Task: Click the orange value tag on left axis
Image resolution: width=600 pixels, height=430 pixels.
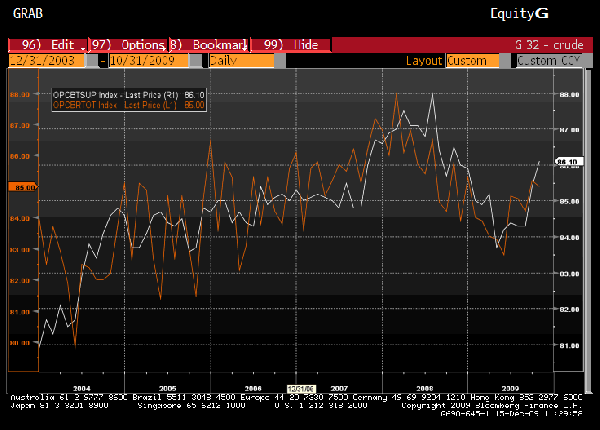Action: [x=21, y=187]
